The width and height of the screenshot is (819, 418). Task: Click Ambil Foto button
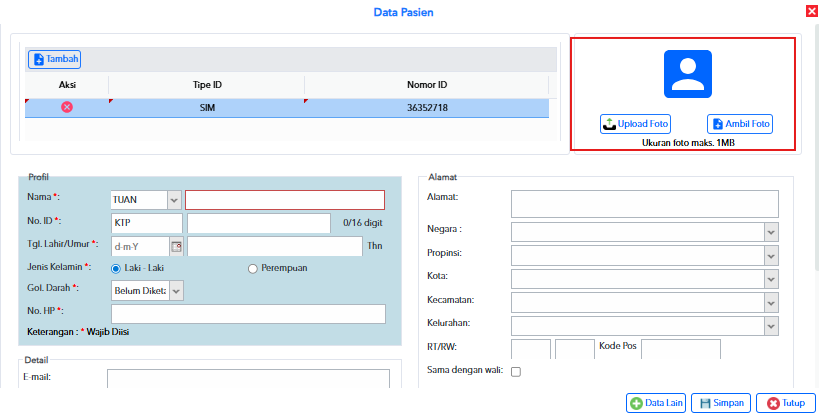740,124
